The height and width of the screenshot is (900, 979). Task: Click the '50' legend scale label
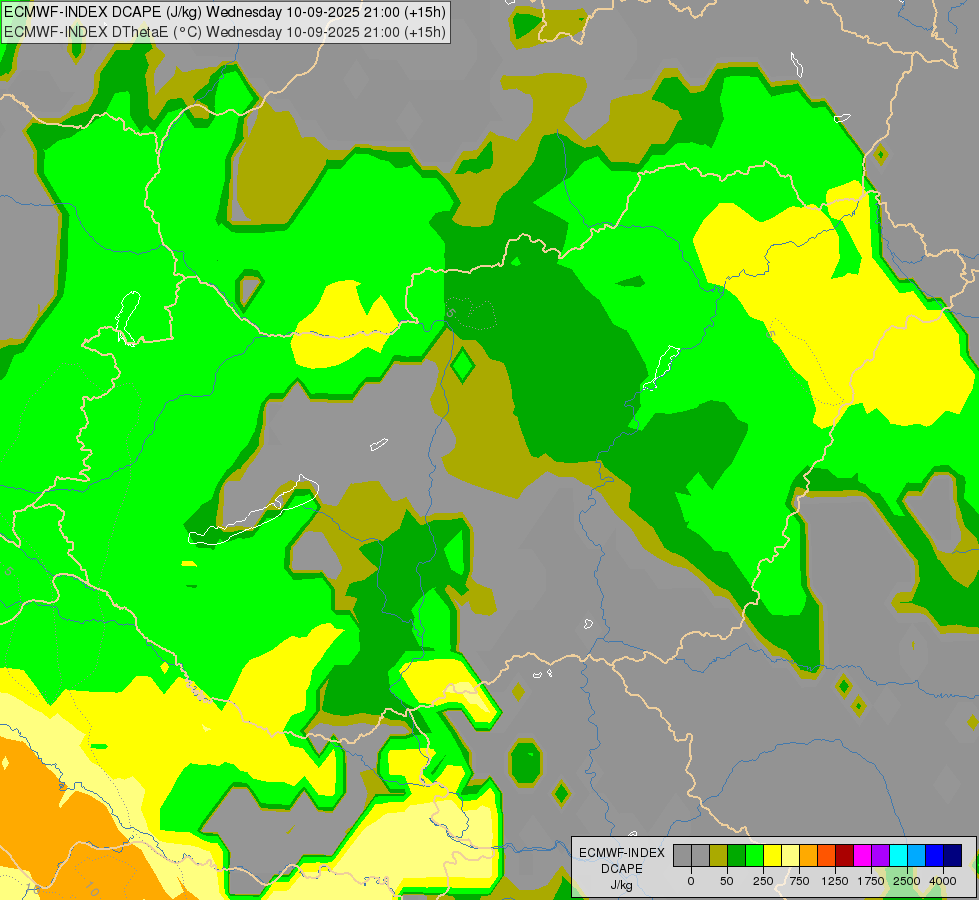pos(727,881)
